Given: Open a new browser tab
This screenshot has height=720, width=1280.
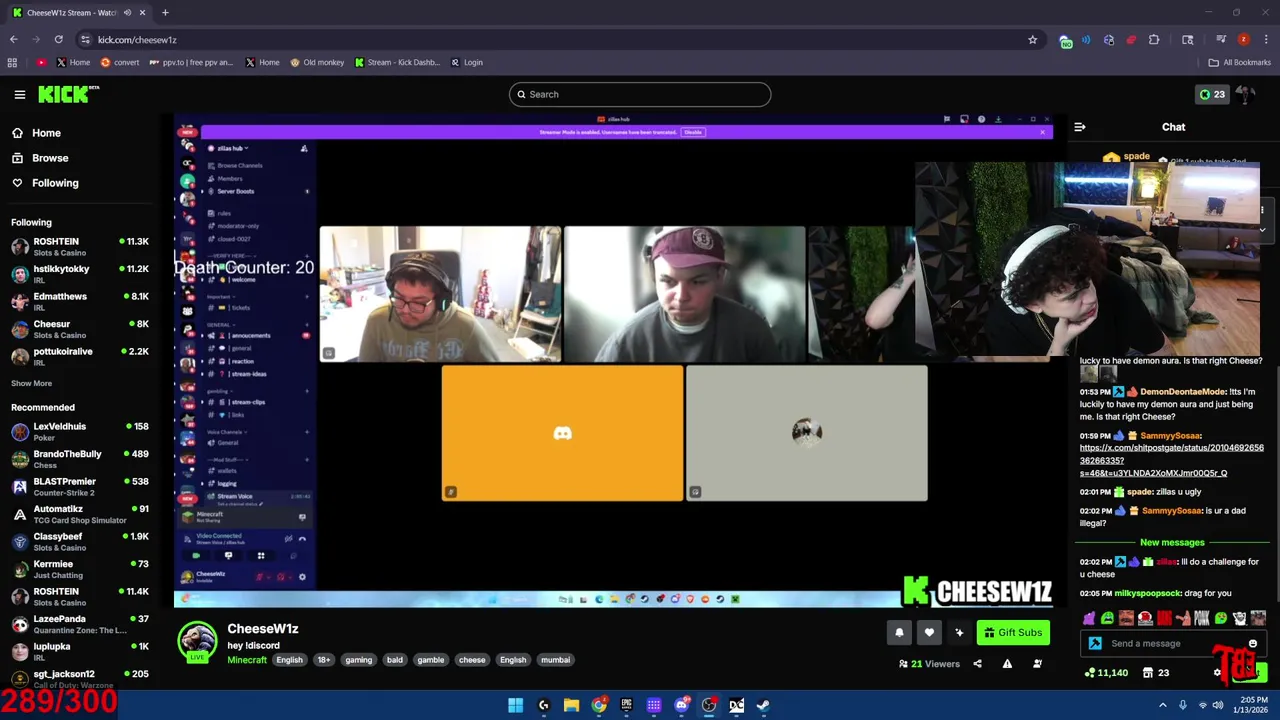Looking at the screenshot, I should click(165, 13).
